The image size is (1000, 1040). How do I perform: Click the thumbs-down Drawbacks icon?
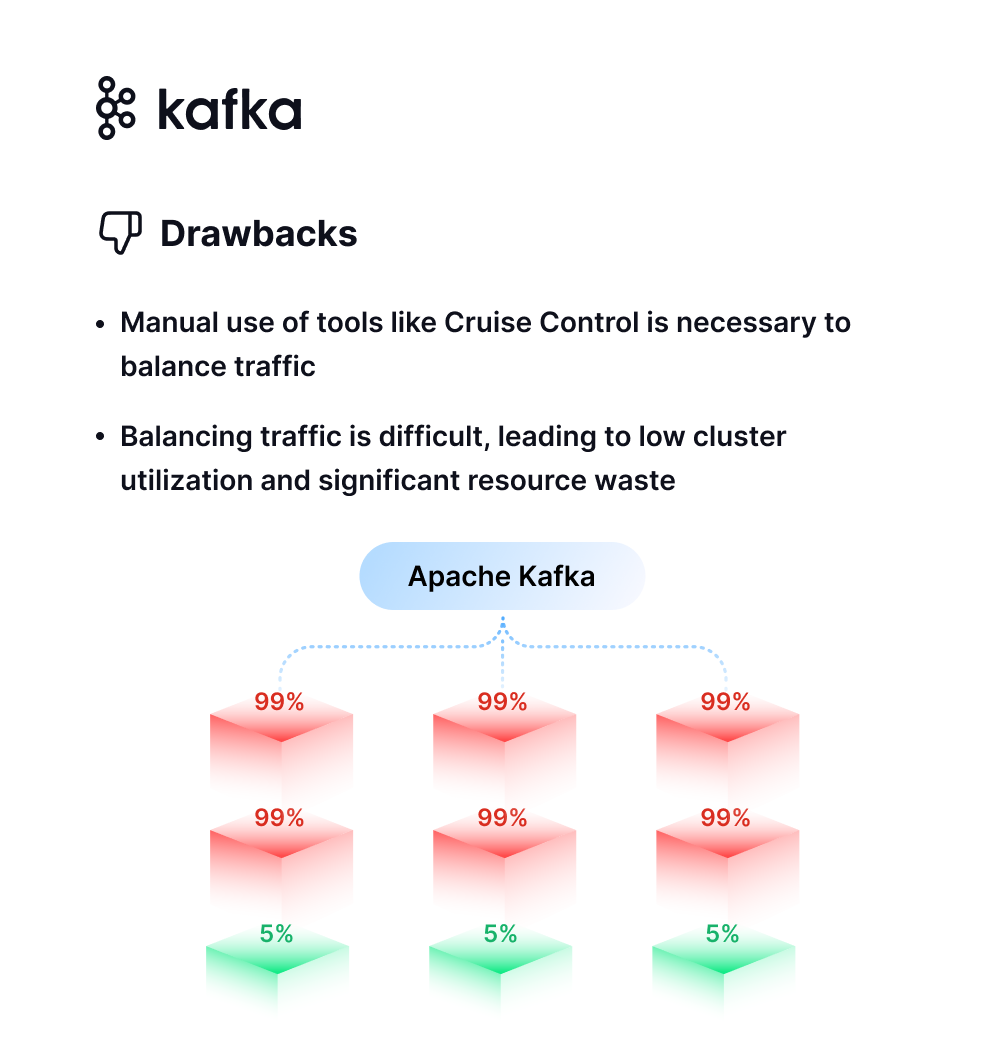point(120,233)
